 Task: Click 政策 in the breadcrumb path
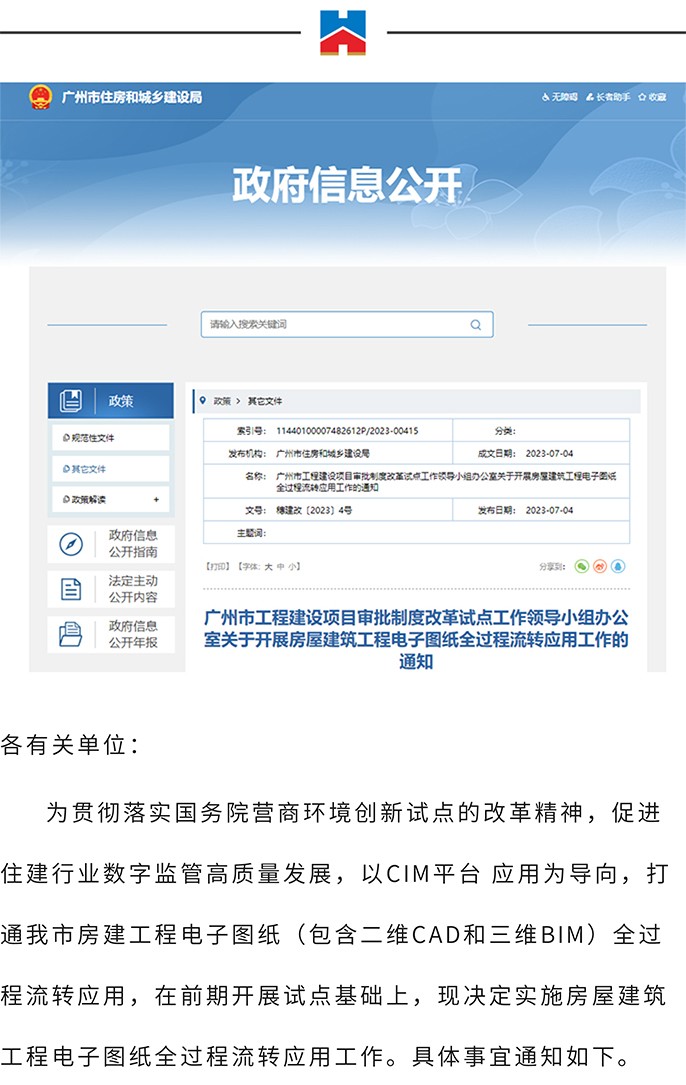point(221,401)
